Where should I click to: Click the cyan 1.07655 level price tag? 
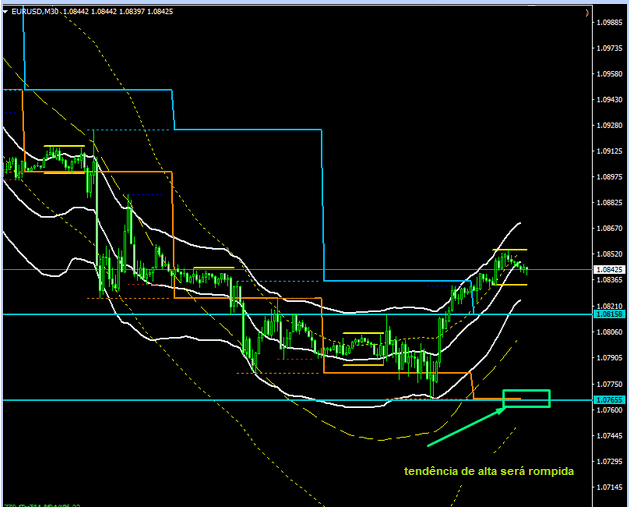608,400
